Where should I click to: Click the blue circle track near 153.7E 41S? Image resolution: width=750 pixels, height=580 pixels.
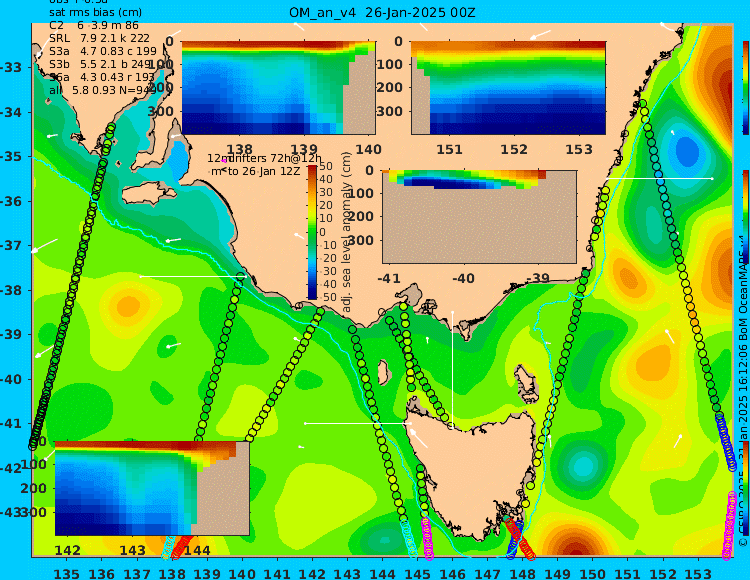click(x=726, y=442)
